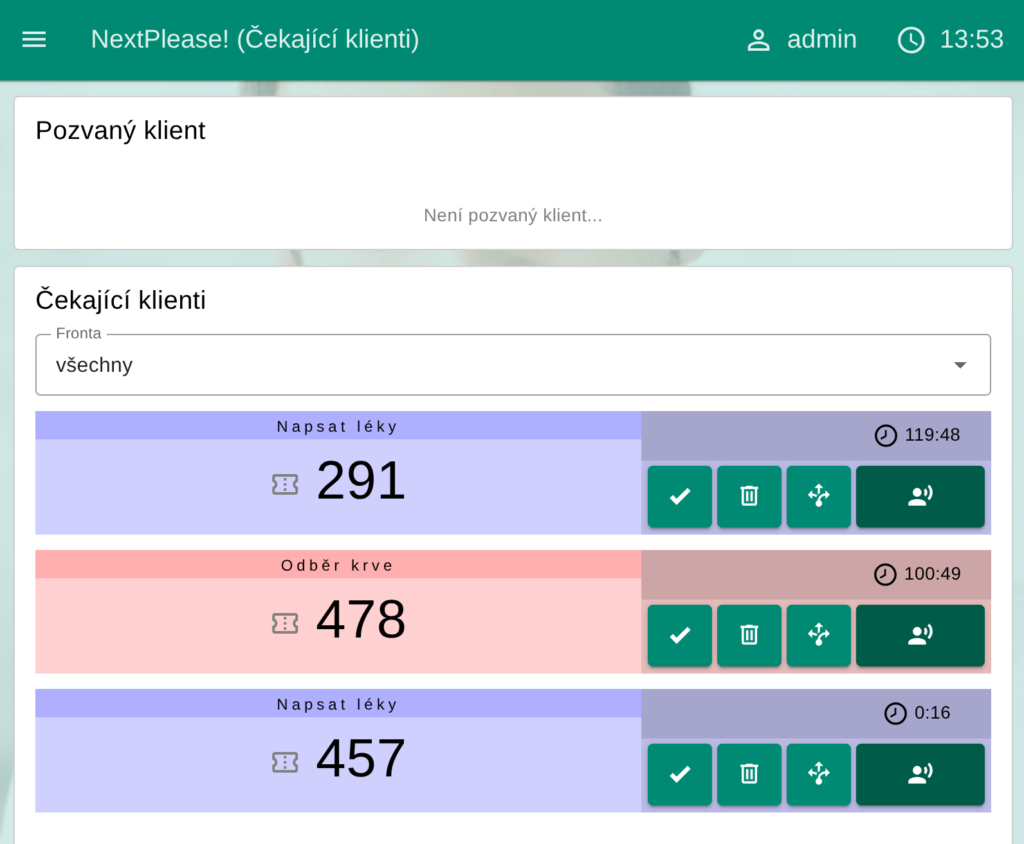
Task: Call client with ticket 457
Action: point(920,774)
